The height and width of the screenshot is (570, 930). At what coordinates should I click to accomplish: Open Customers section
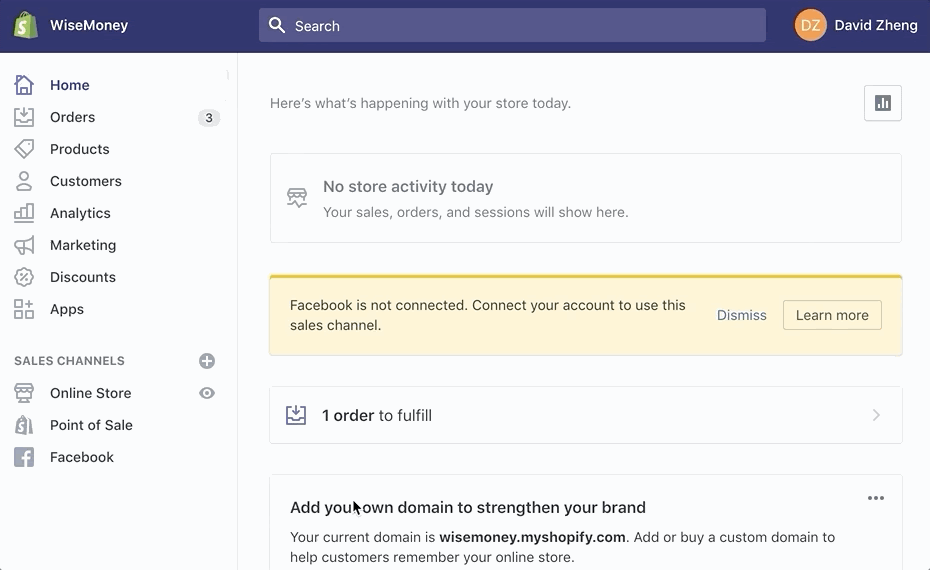pyautogui.click(x=85, y=181)
